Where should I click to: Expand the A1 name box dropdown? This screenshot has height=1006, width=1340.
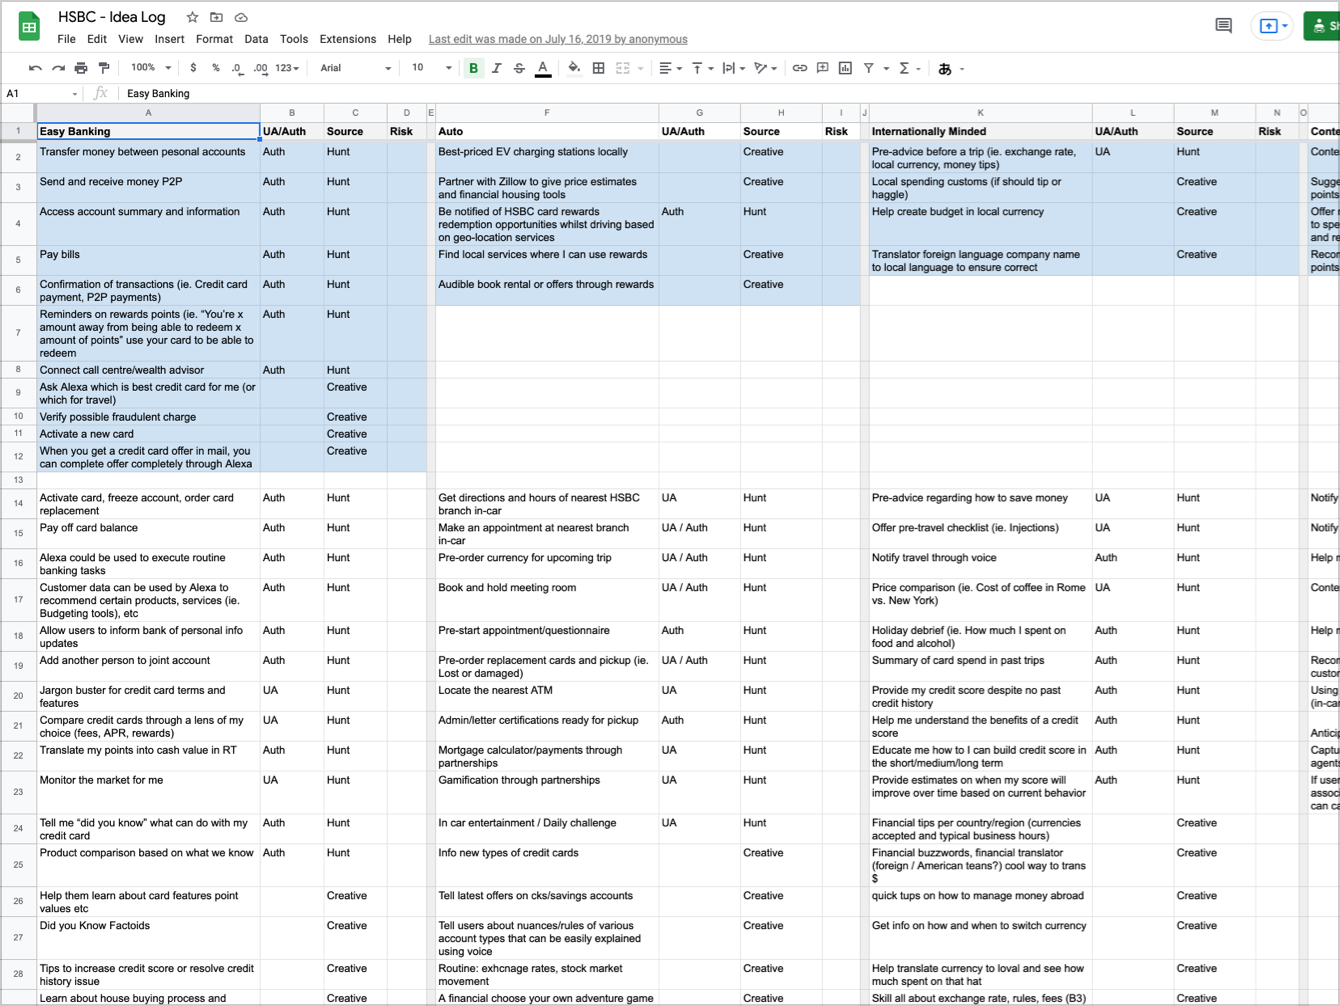click(74, 94)
